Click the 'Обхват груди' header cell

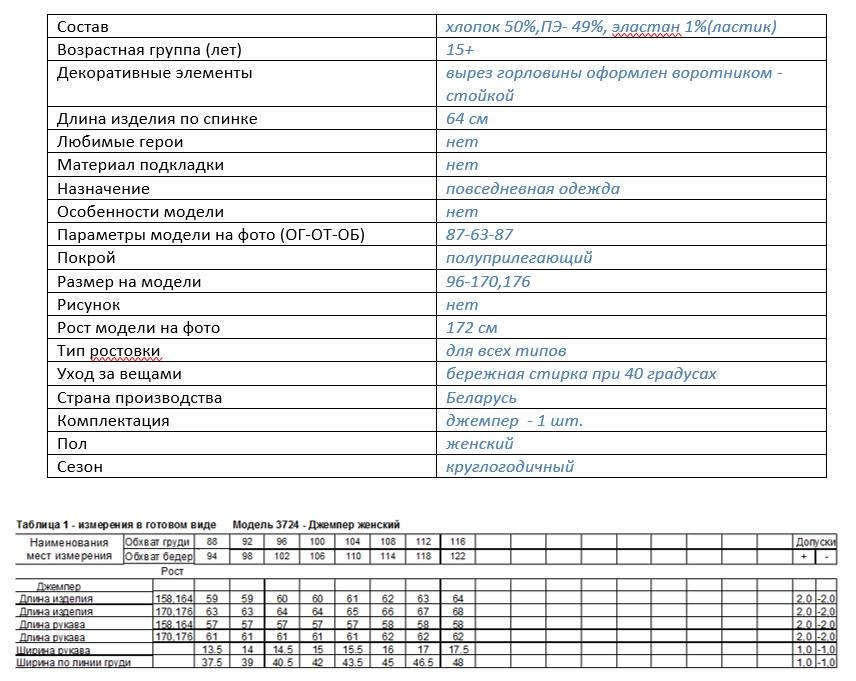[x=157, y=542]
